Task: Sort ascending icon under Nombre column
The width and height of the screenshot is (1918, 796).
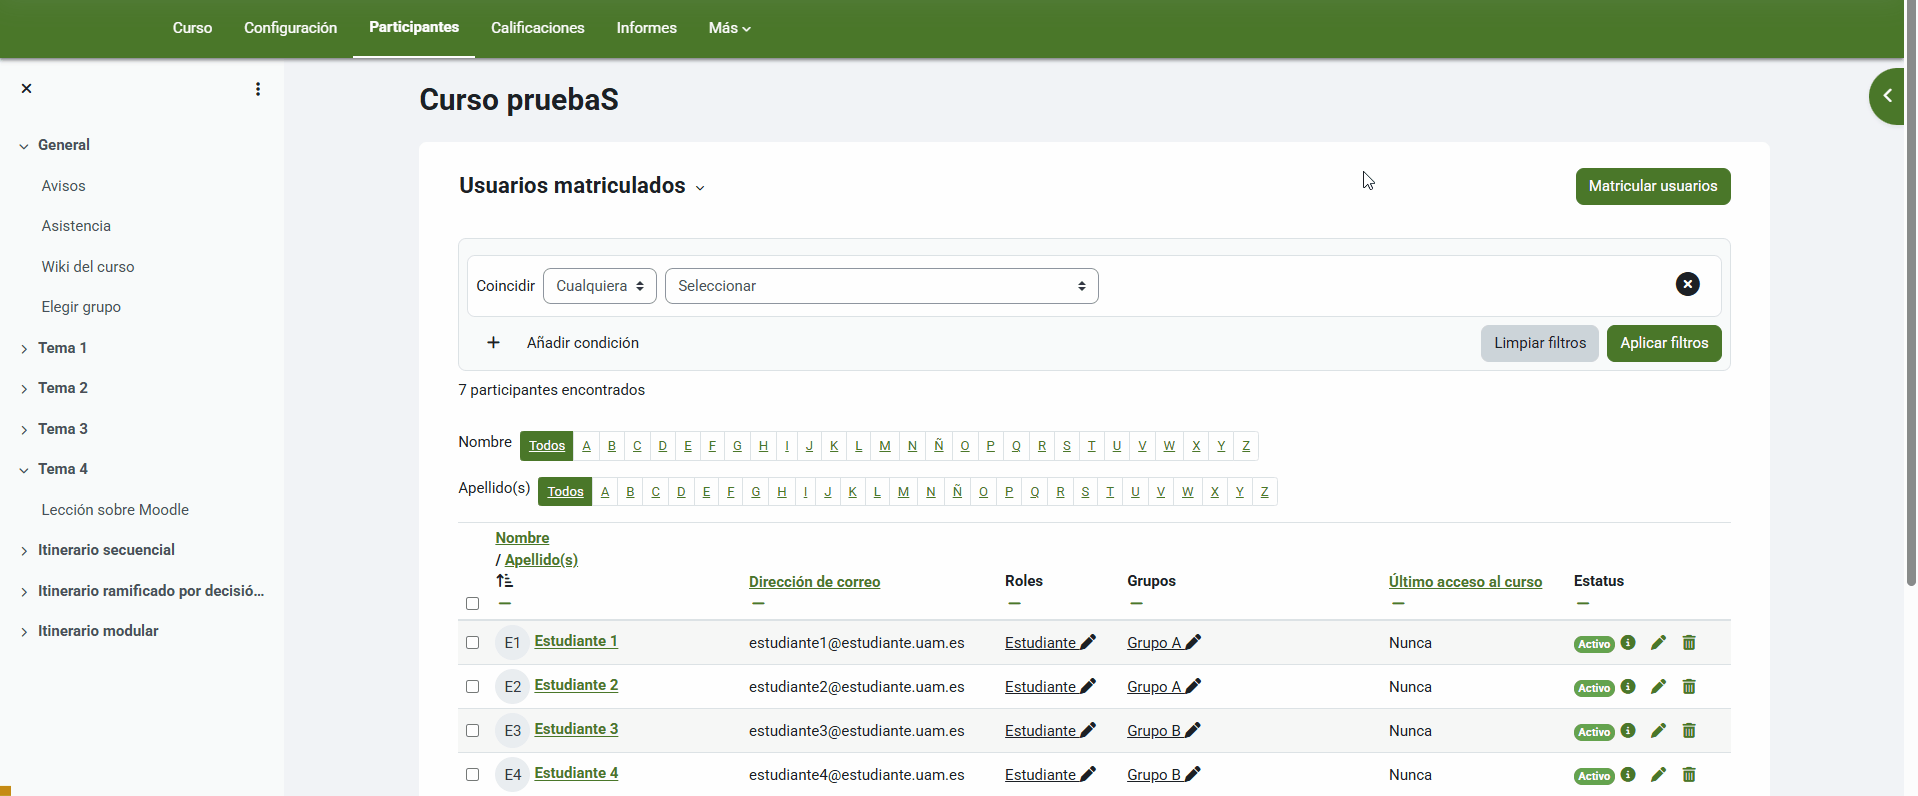Action: [x=505, y=581]
